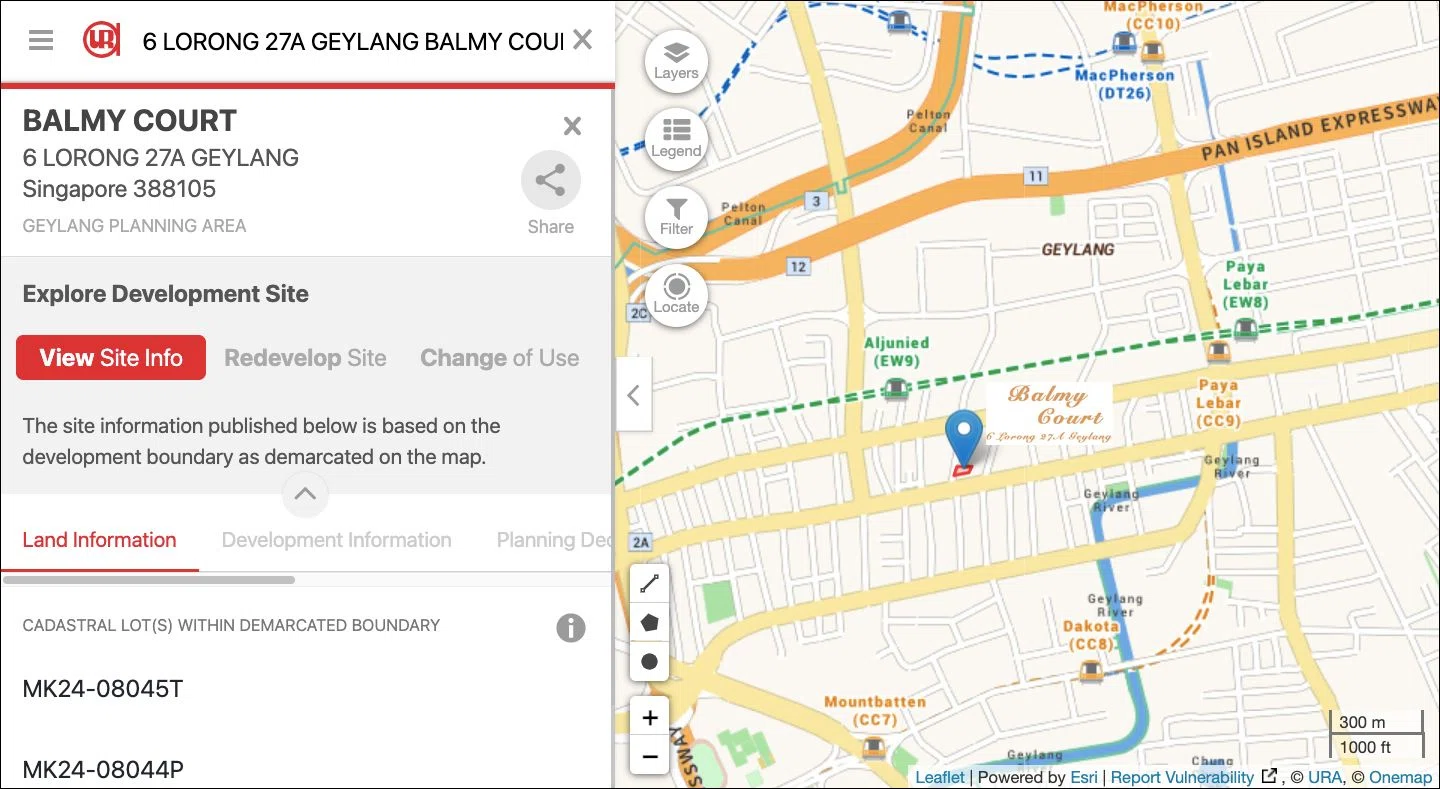The width and height of the screenshot is (1440, 789).
Task: Switch to Land Information tab
Action: (x=99, y=540)
